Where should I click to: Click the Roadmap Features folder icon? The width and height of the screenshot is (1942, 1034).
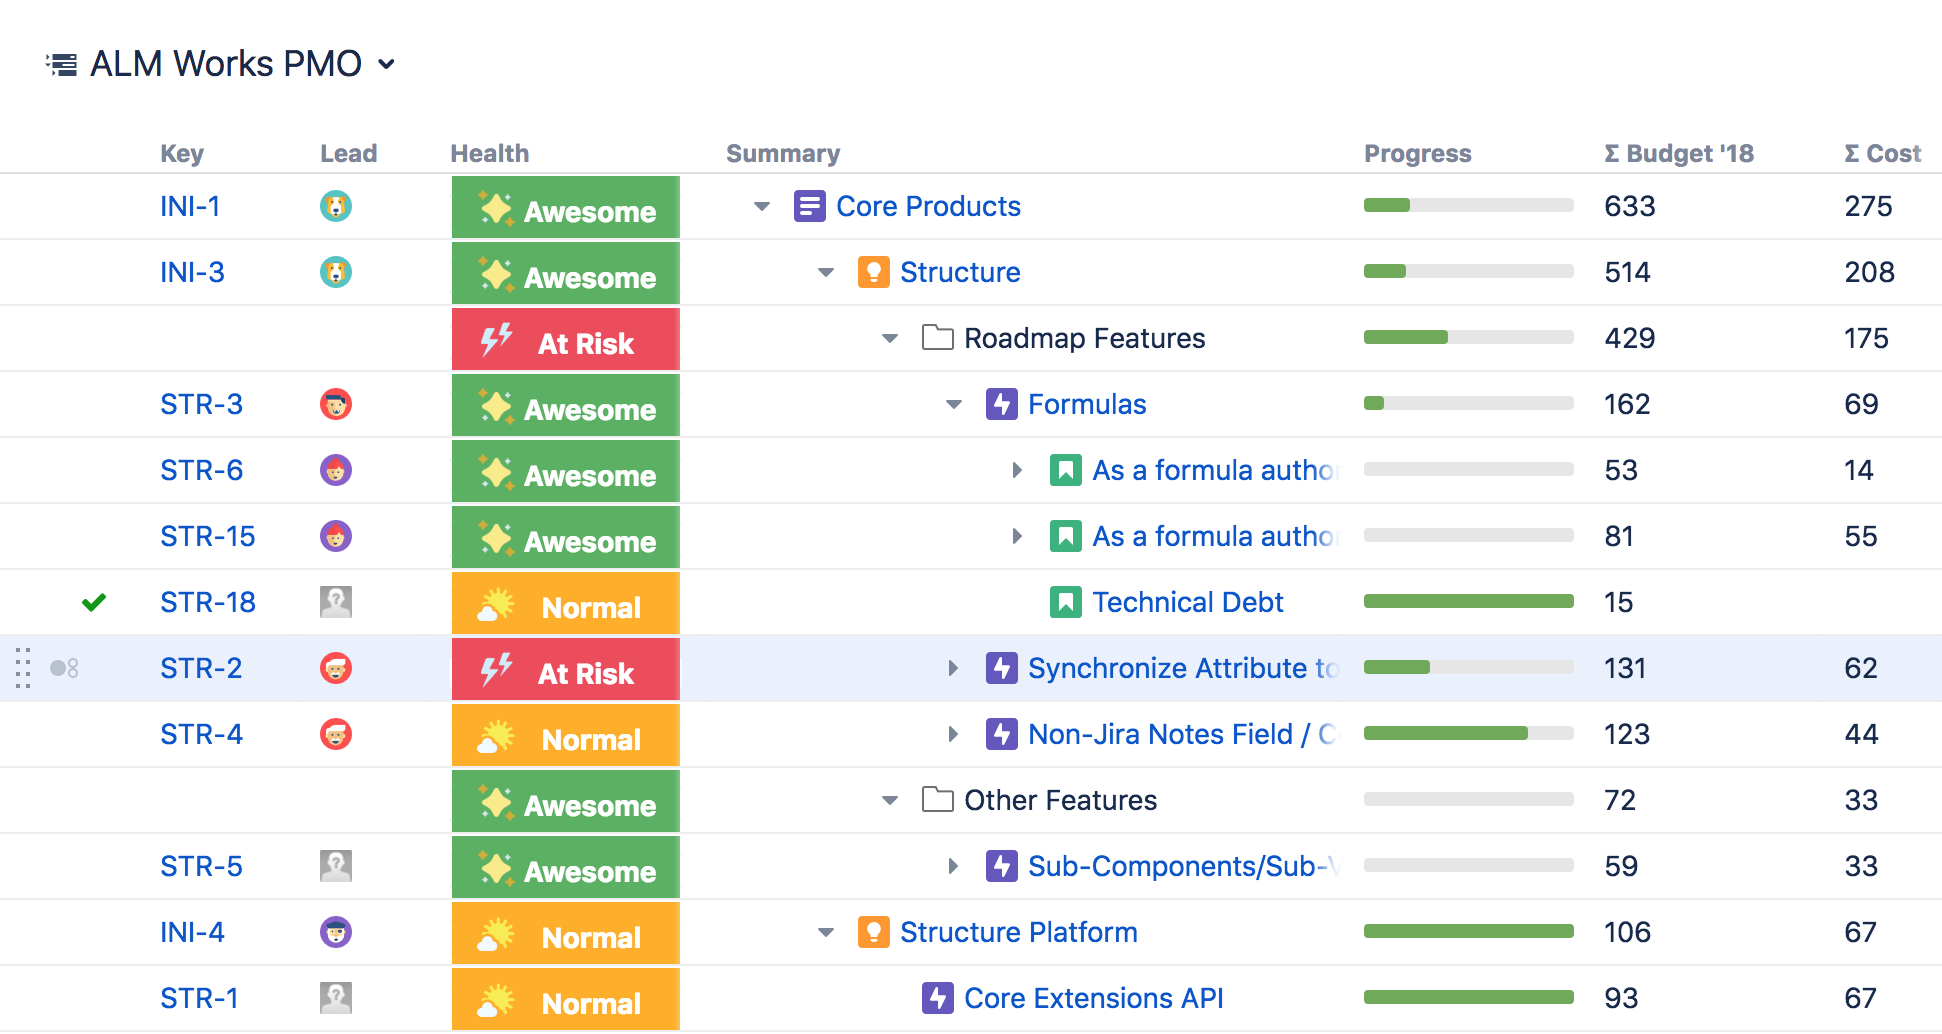pos(937,338)
